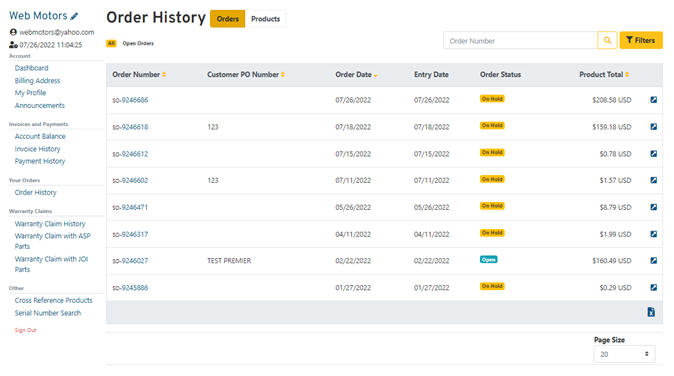Open details icon for order so-9246612
The height and width of the screenshot is (376, 674).
tap(653, 153)
